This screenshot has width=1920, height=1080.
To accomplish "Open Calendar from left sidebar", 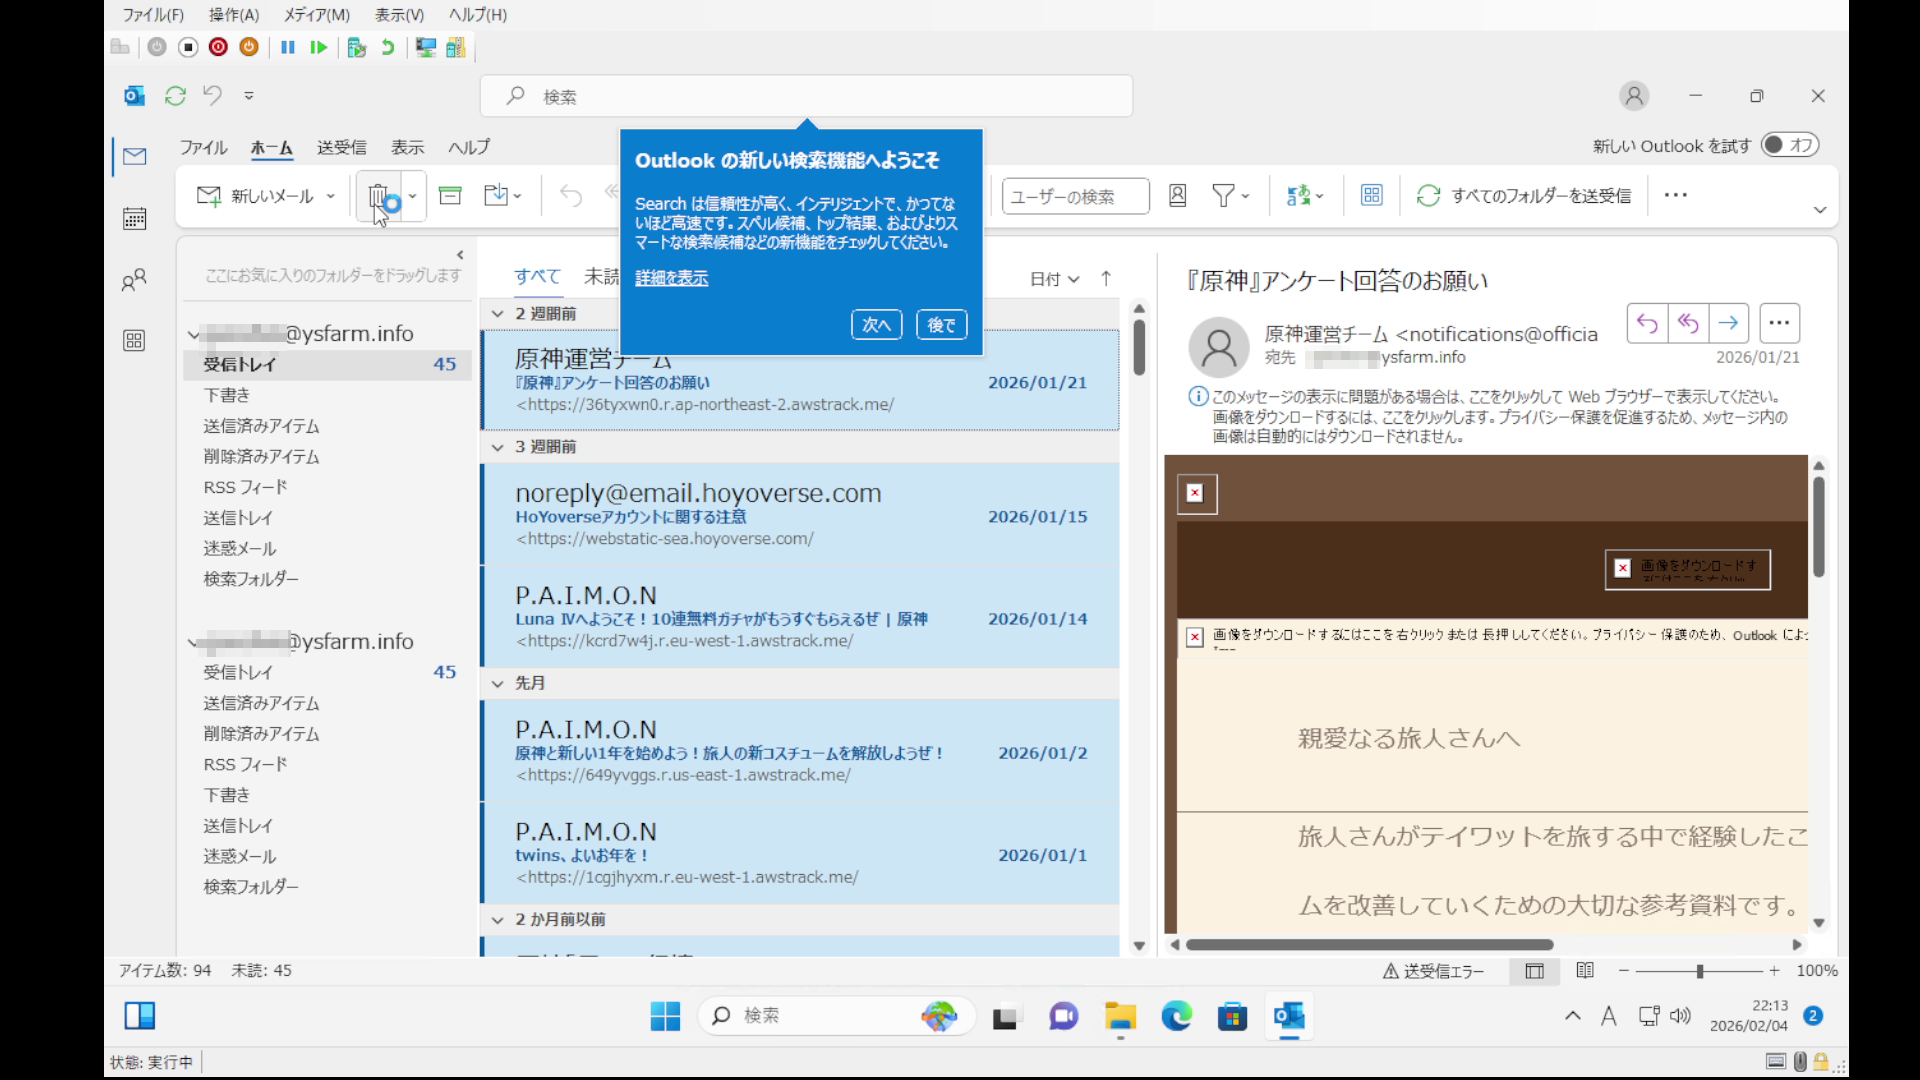I will (134, 219).
